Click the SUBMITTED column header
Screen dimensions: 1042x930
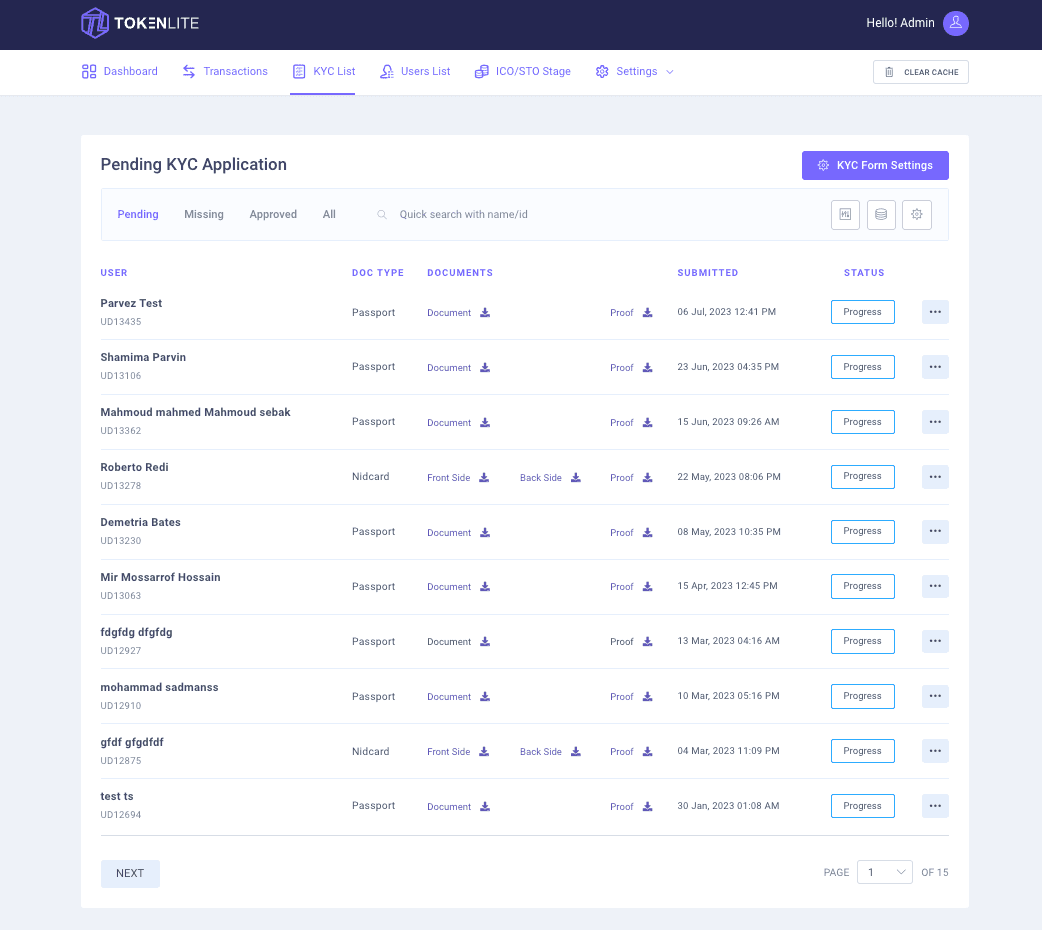click(708, 273)
